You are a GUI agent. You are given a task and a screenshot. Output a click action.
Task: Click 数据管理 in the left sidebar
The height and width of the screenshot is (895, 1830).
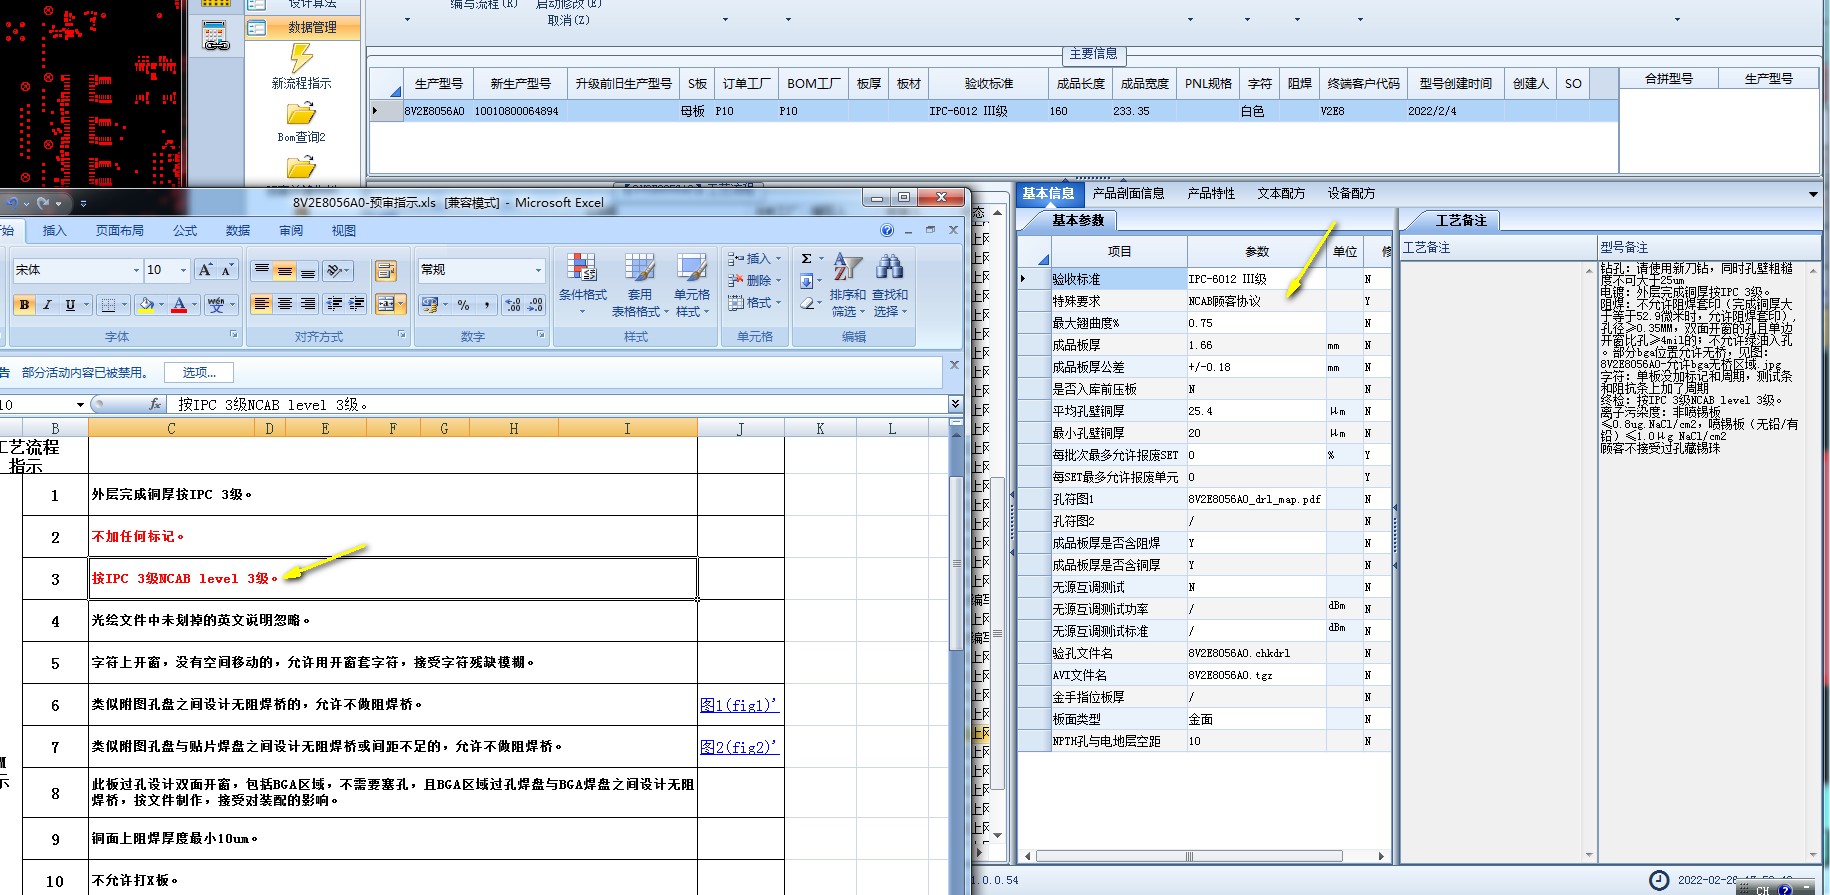[303, 27]
